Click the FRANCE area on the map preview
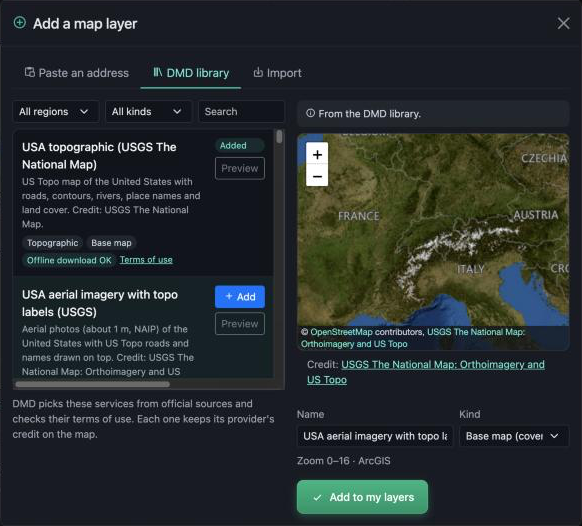Screen dimensions: 582x526 359,216
